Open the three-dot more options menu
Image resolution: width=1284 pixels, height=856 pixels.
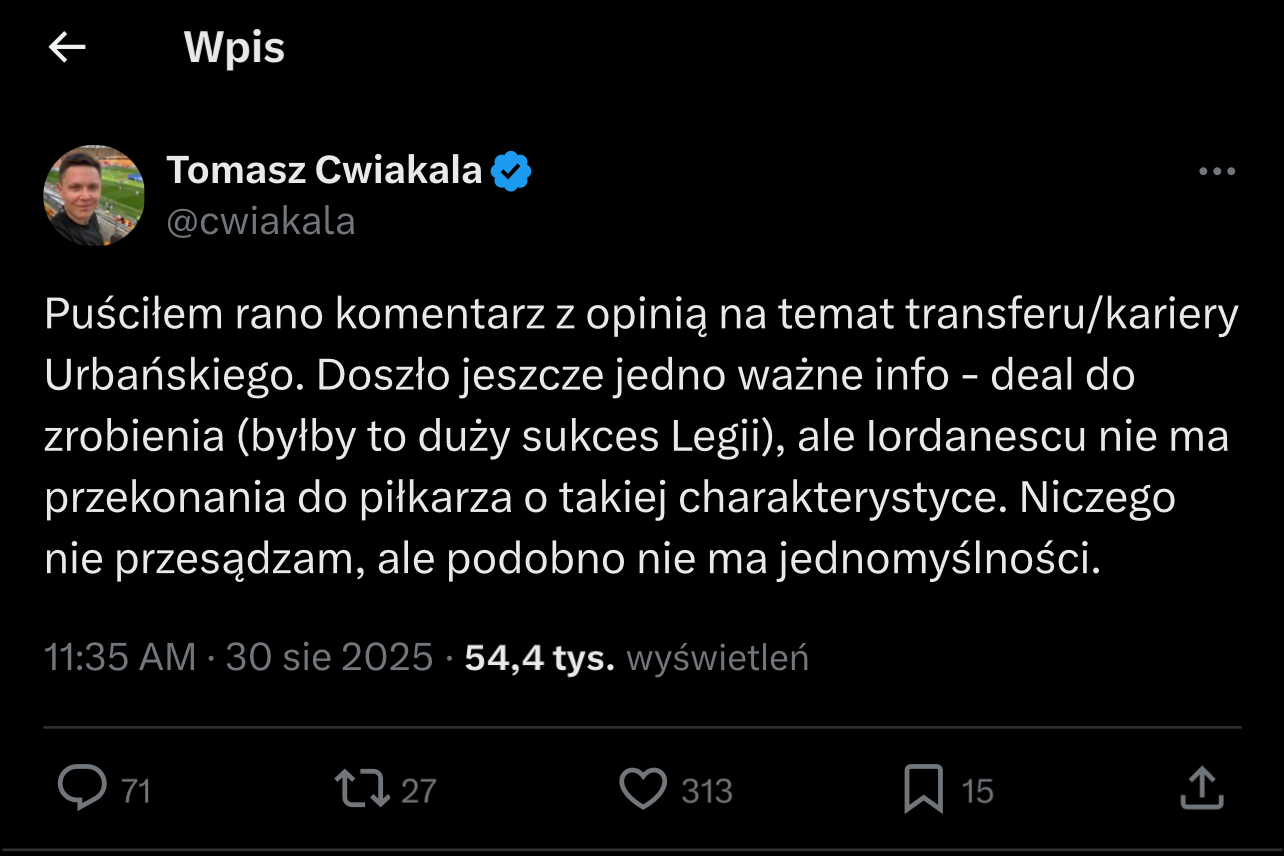pos(1216,172)
